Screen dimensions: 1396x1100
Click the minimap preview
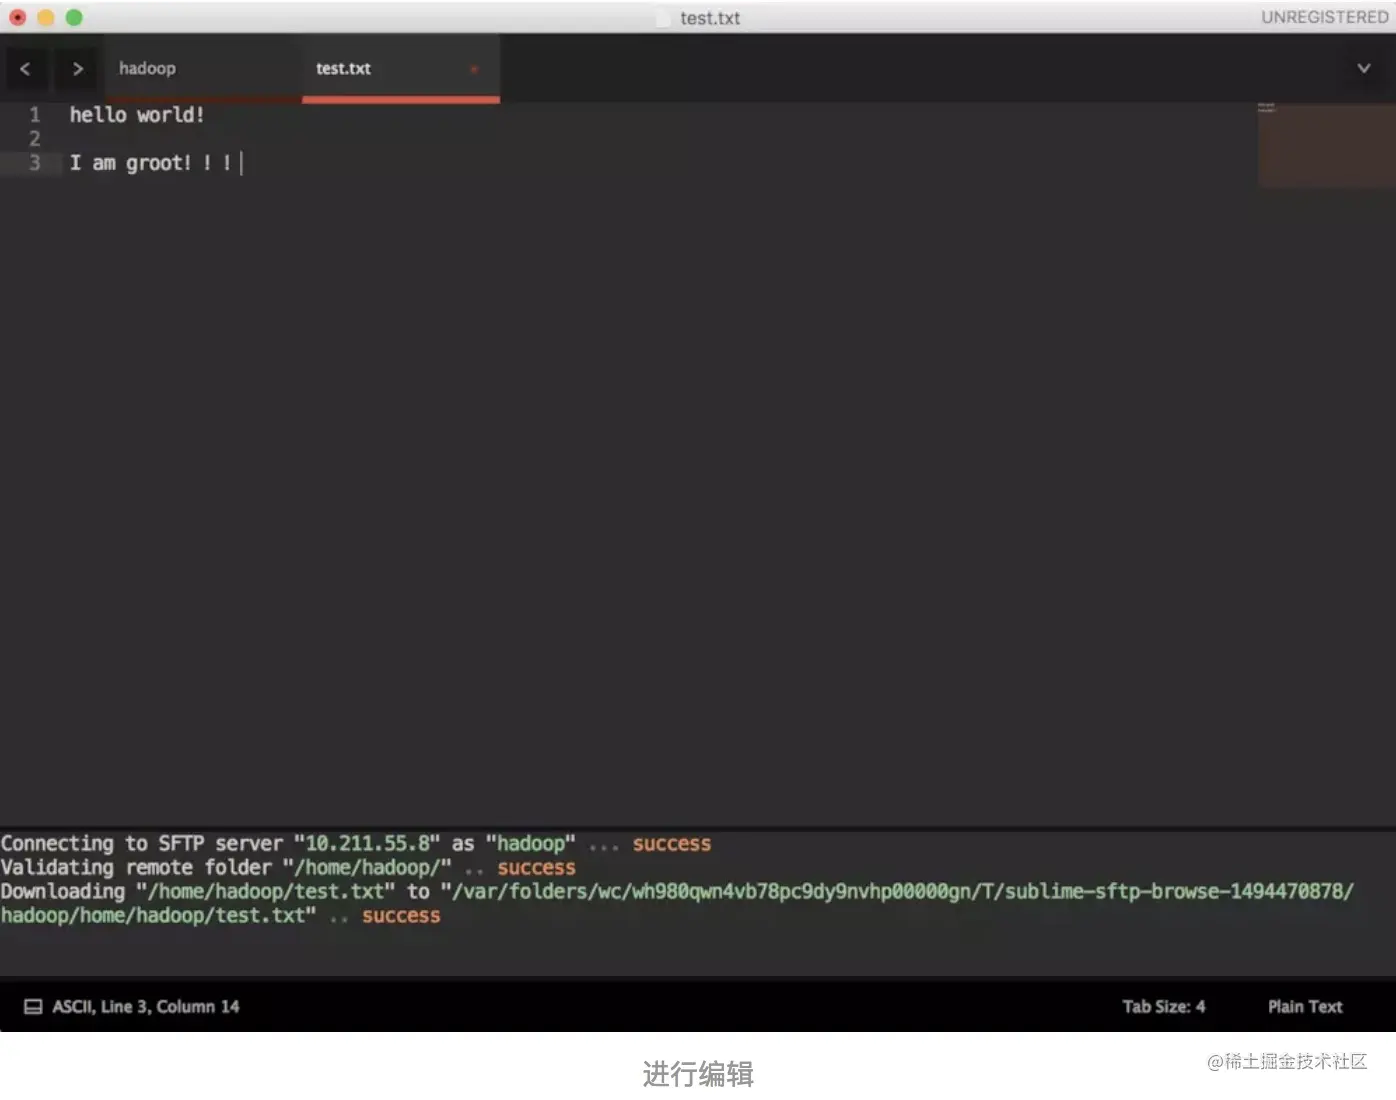1326,145
